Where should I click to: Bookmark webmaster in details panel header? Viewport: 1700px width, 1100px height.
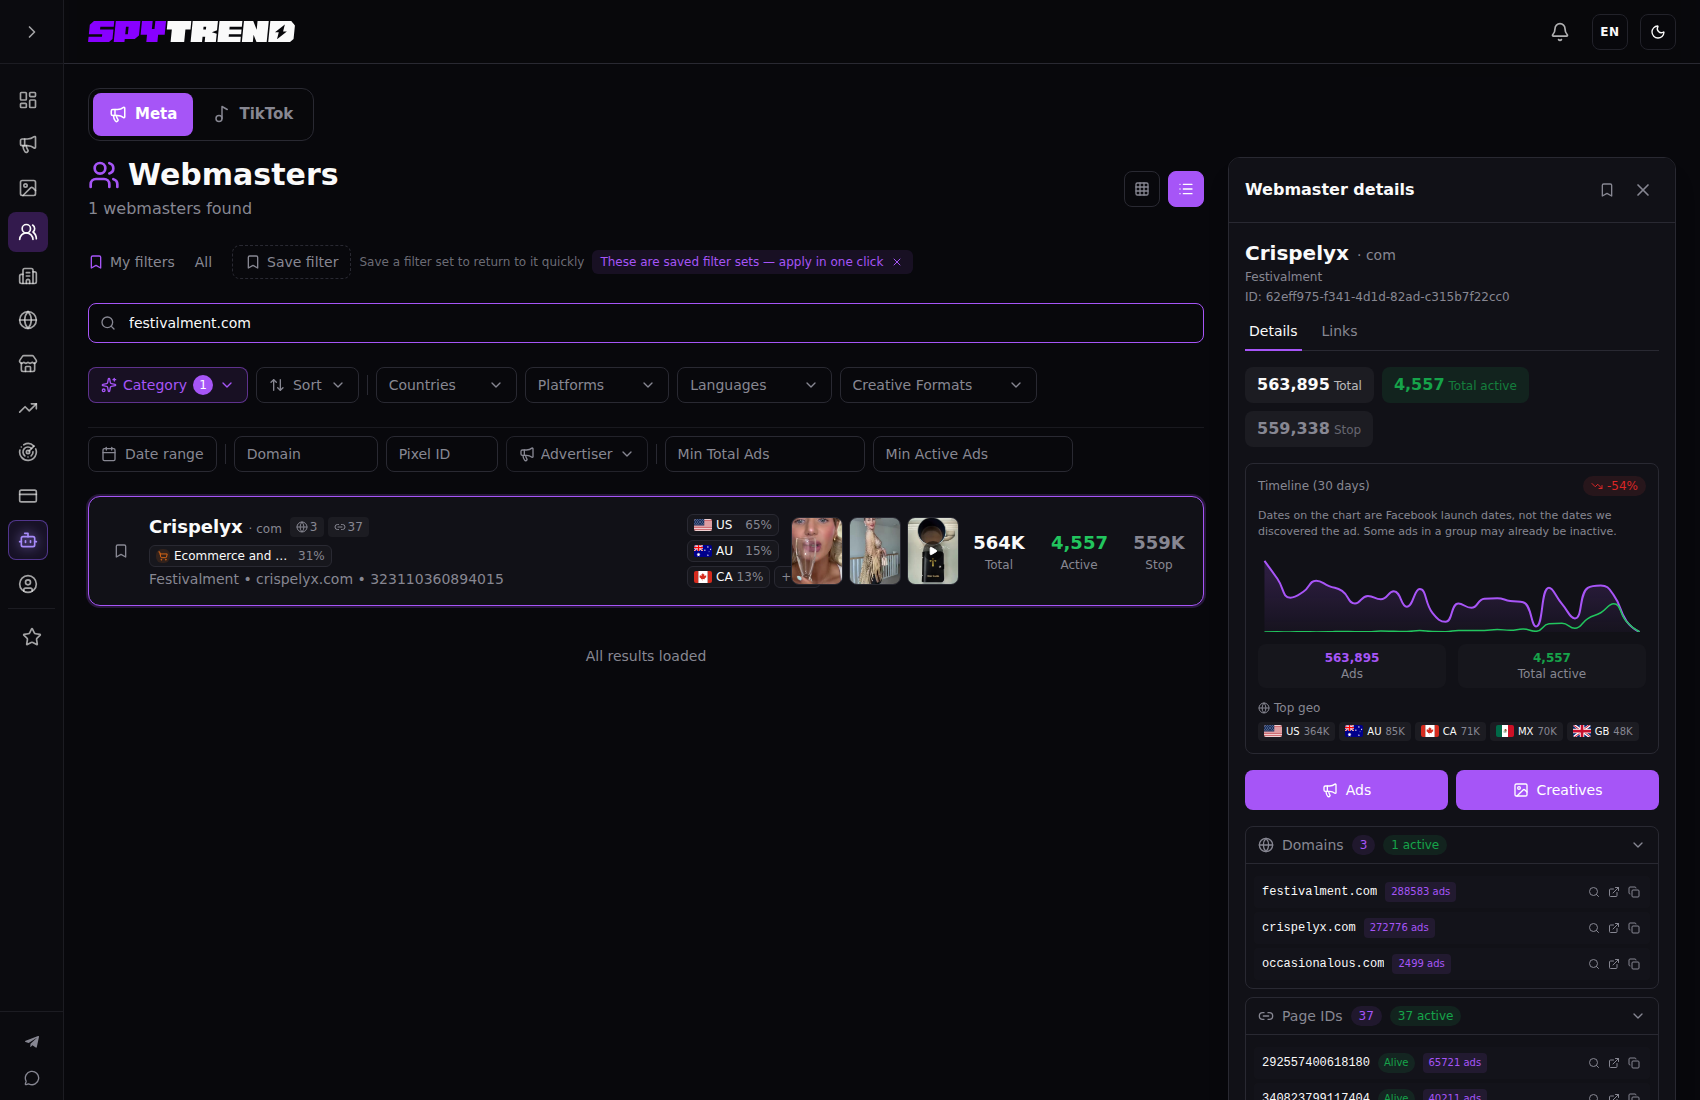(x=1607, y=190)
